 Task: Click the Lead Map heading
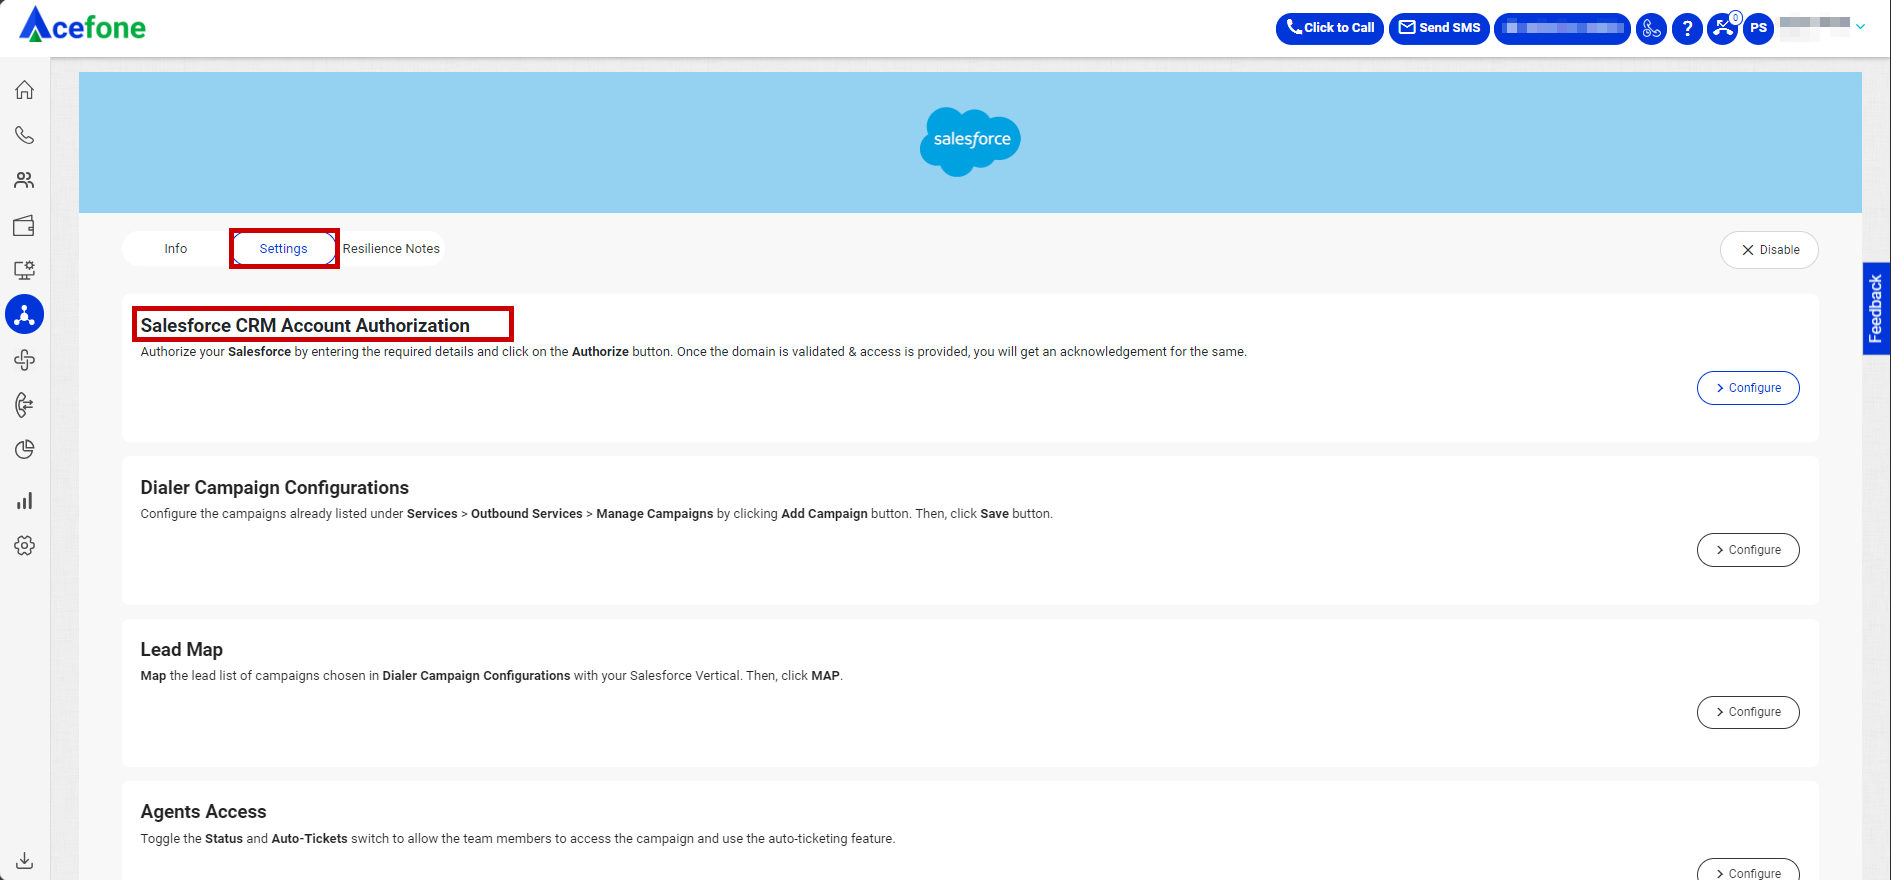(x=182, y=650)
